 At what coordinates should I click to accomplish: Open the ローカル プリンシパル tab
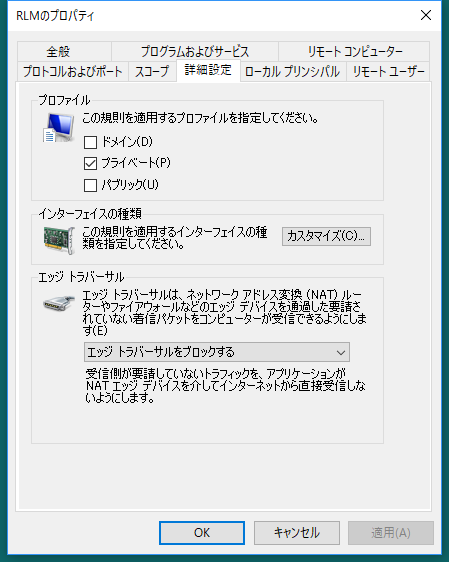(x=293, y=71)
